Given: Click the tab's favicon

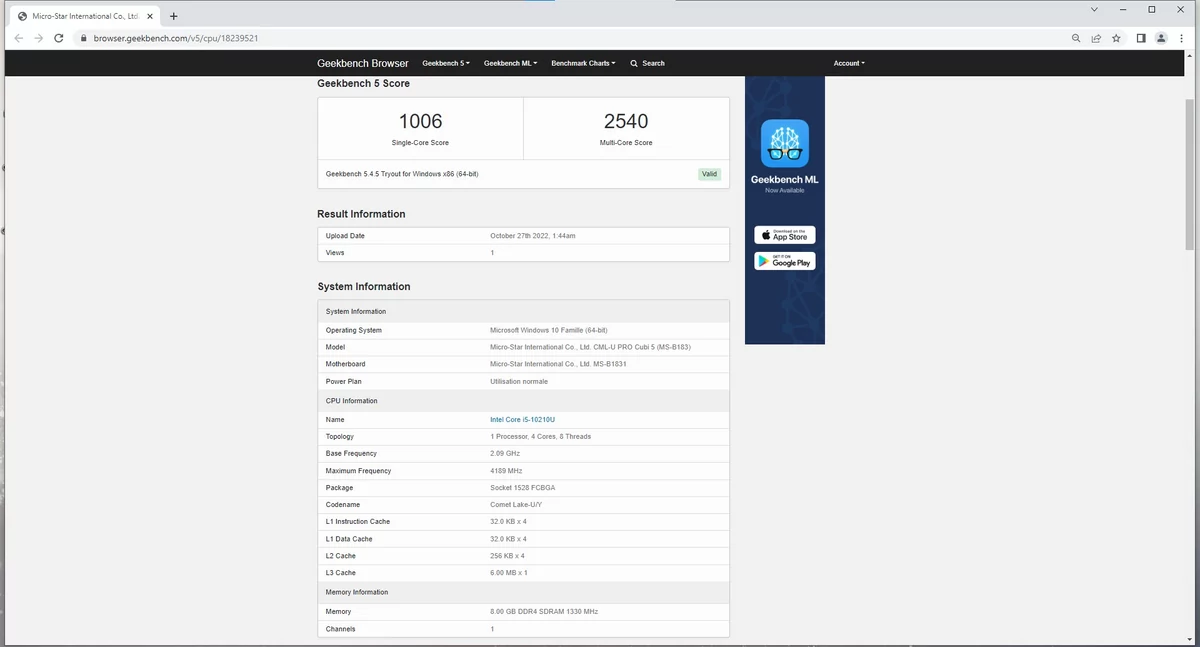Looking at the screenshot, I should [22, 16].
